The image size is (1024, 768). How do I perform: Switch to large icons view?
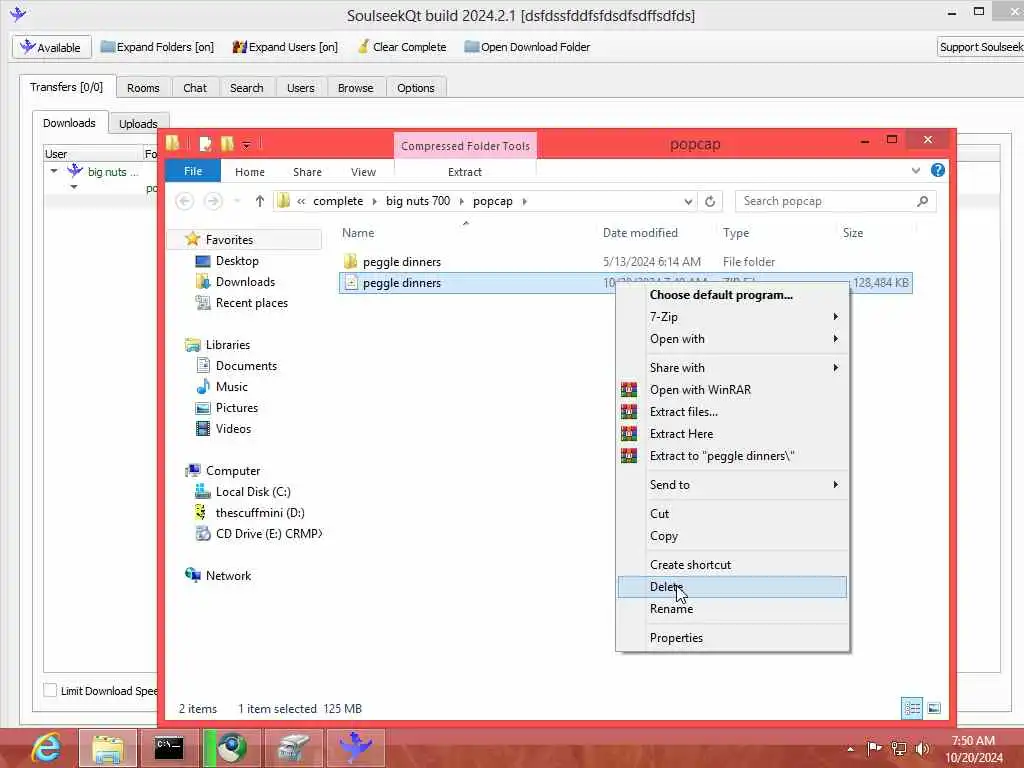pos(934,709)
